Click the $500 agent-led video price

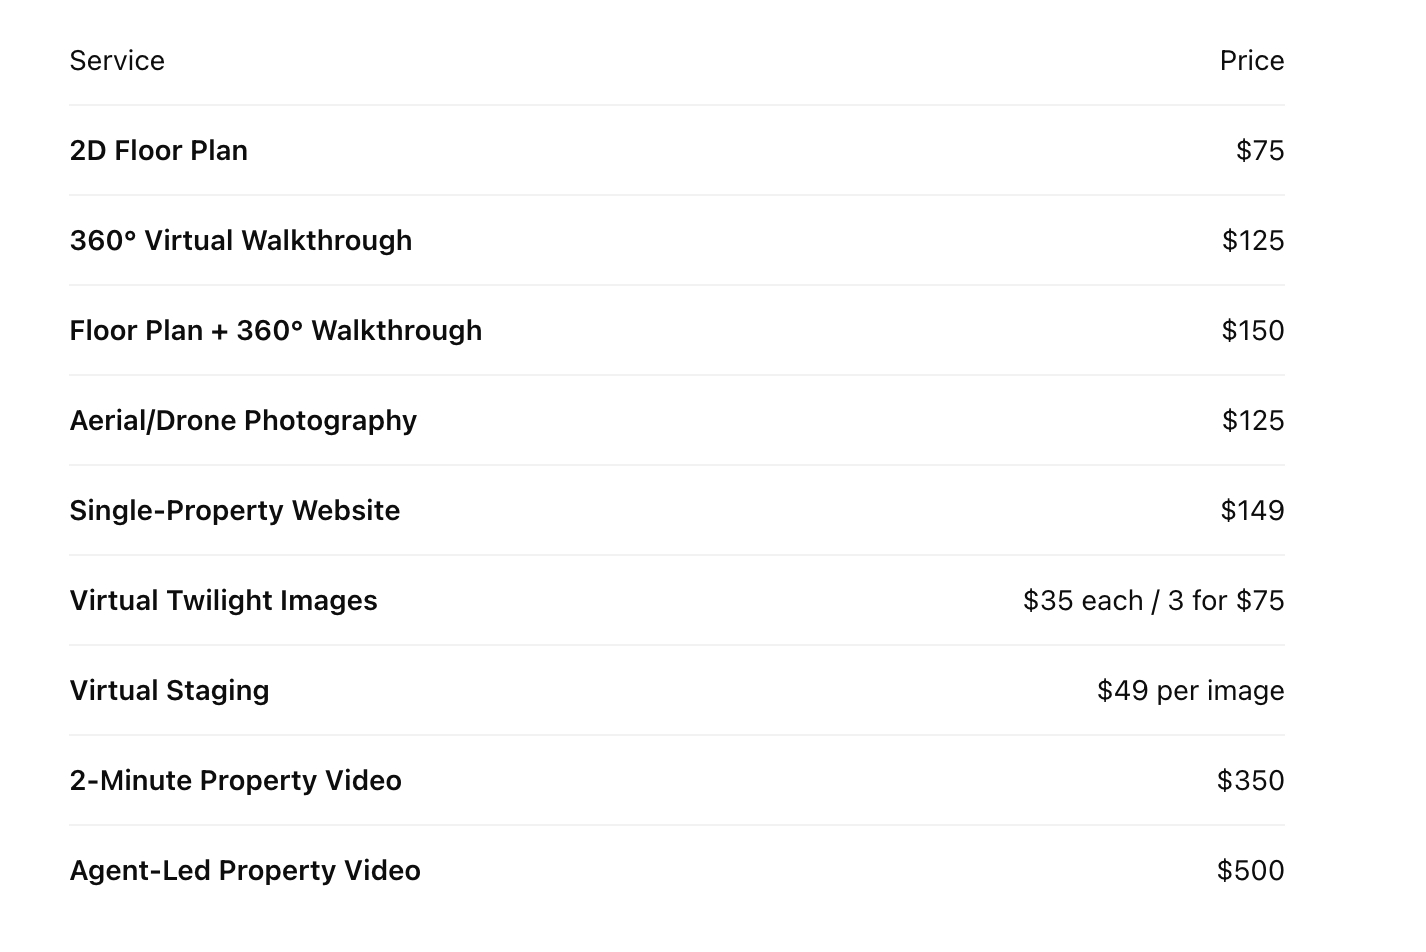[1251, 871]
